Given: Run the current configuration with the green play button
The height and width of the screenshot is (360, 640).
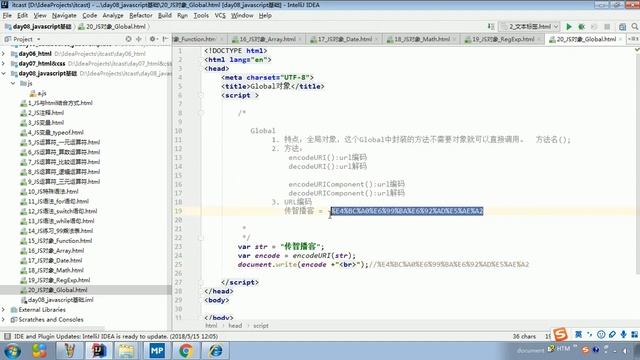Looking at the screenshot, I should (569, 27).
